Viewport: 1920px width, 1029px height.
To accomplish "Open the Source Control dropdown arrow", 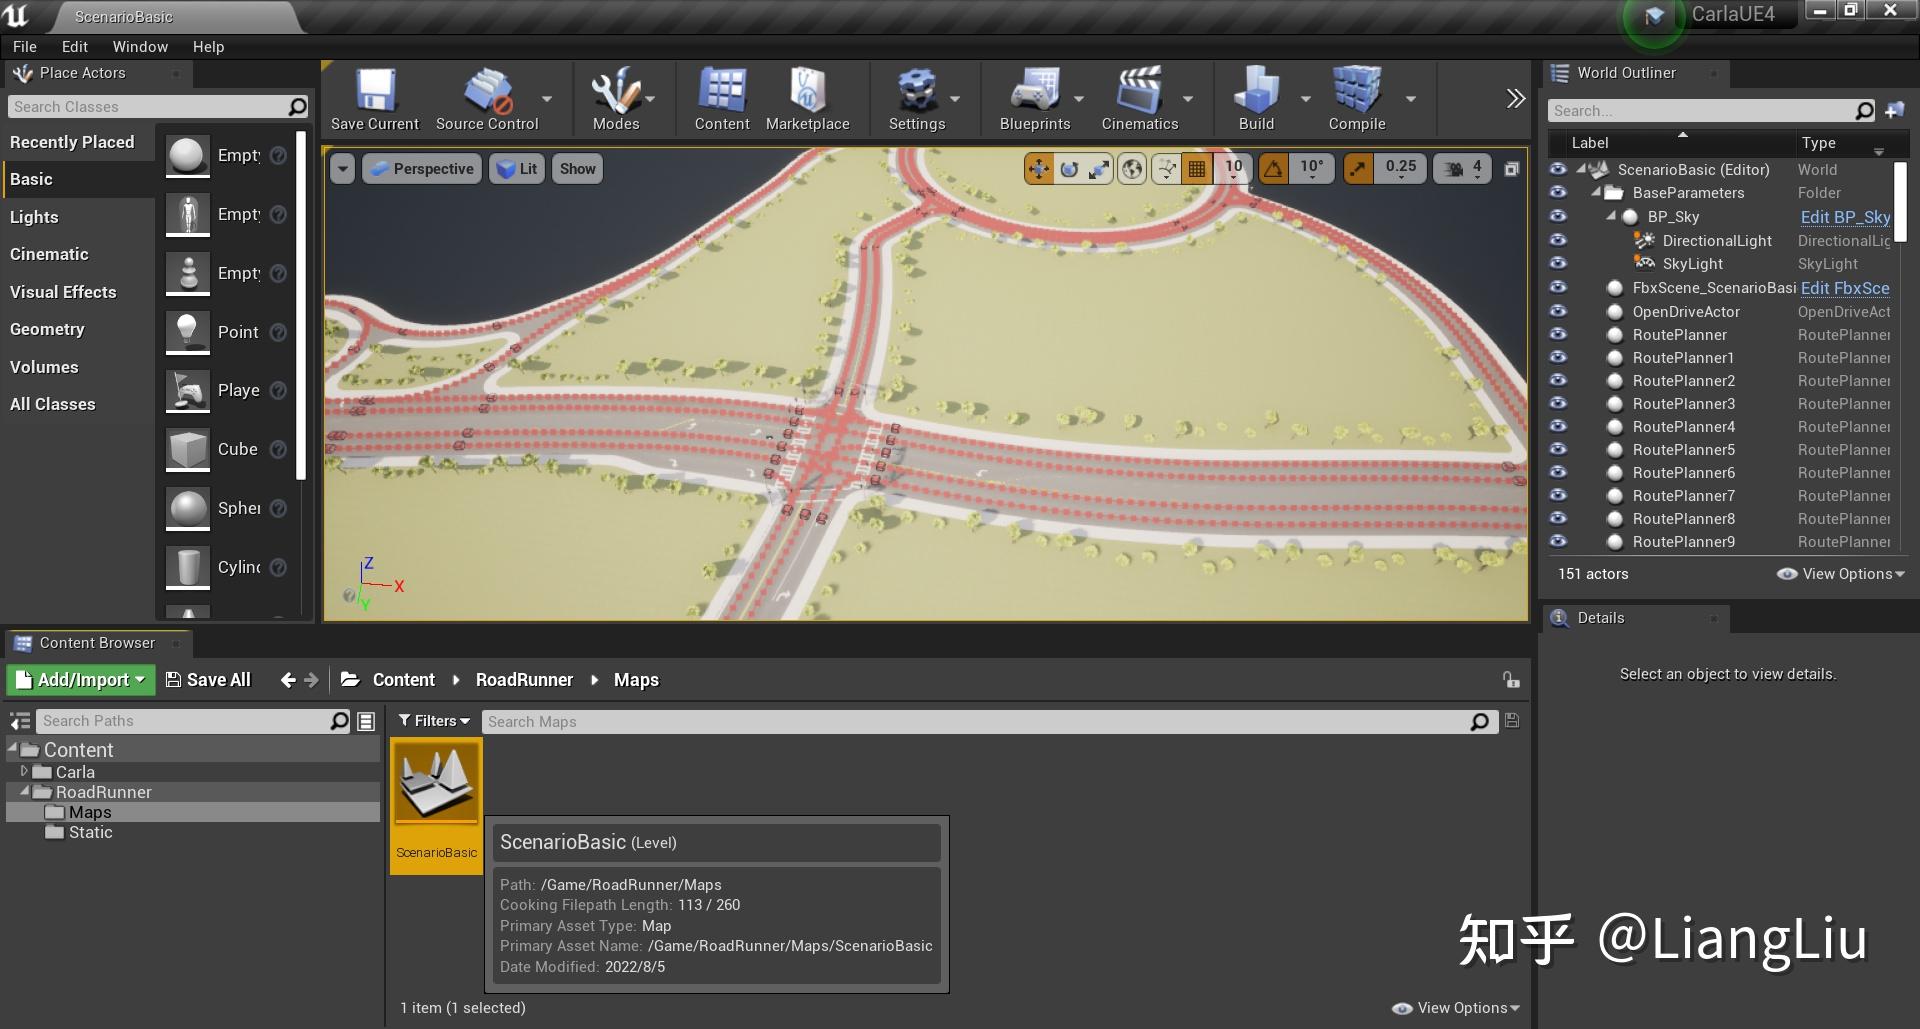I will pyautogui.click(x=547, y=99).
